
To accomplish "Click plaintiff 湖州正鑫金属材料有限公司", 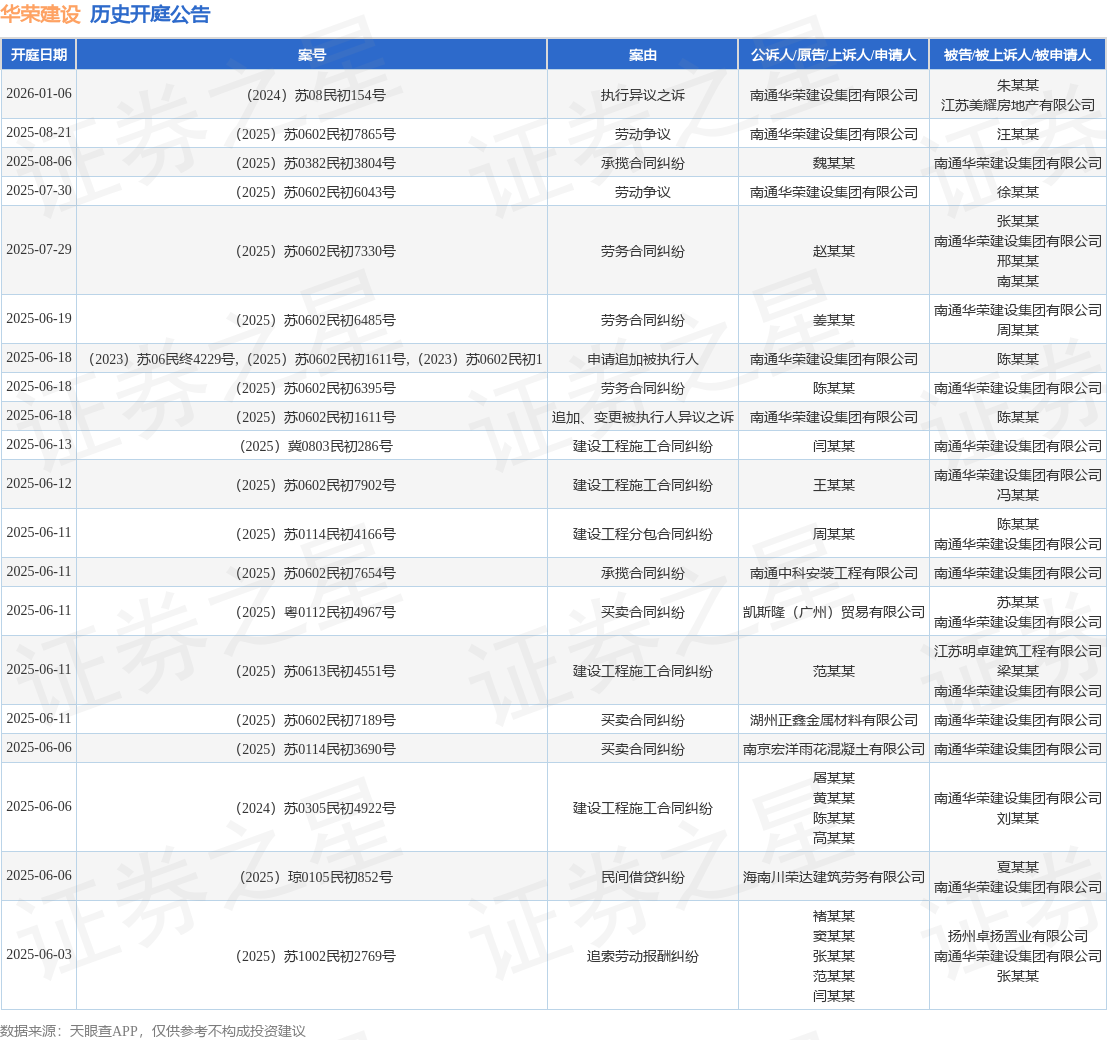I will click(833, 720).
